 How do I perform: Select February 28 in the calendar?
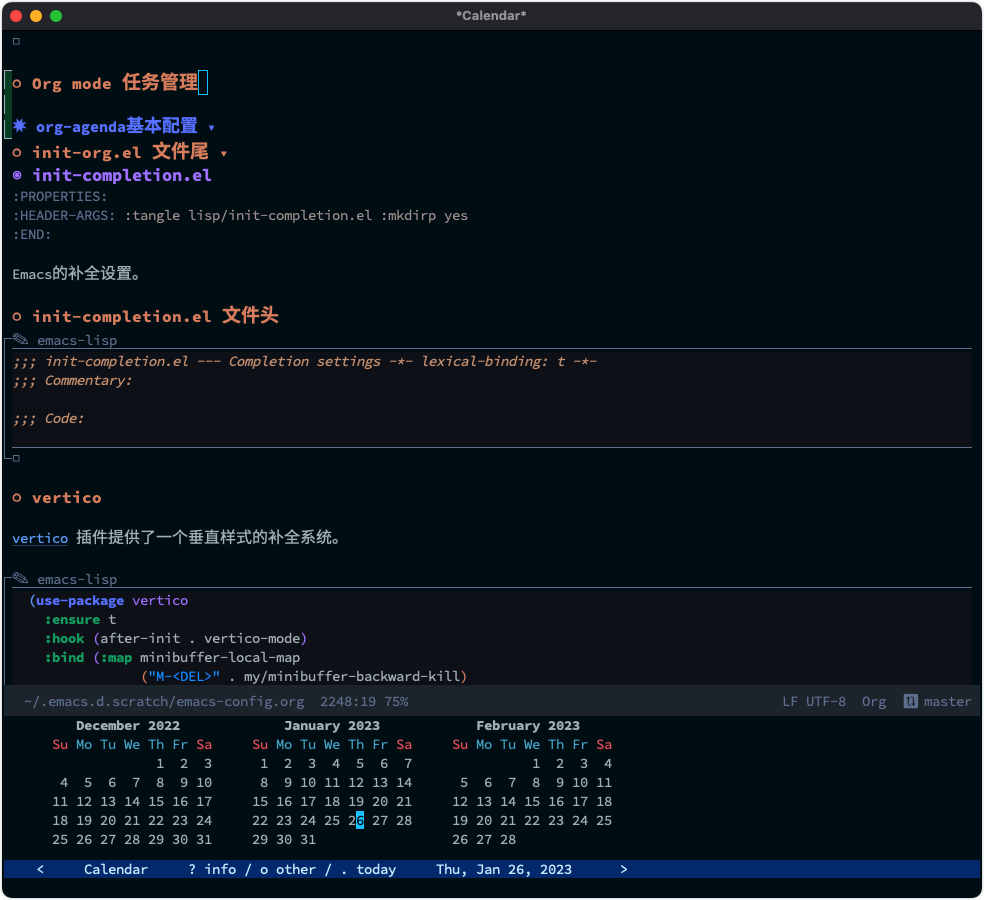pyautogui.click(x=508, y=839)
